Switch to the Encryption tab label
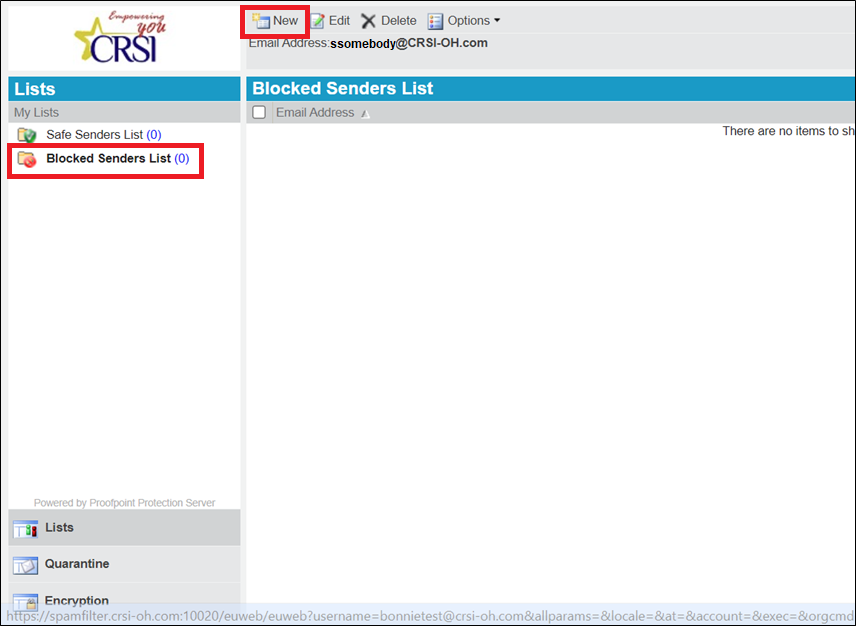The width and height of the screenshot is (856, 626). tap(77, 600)
